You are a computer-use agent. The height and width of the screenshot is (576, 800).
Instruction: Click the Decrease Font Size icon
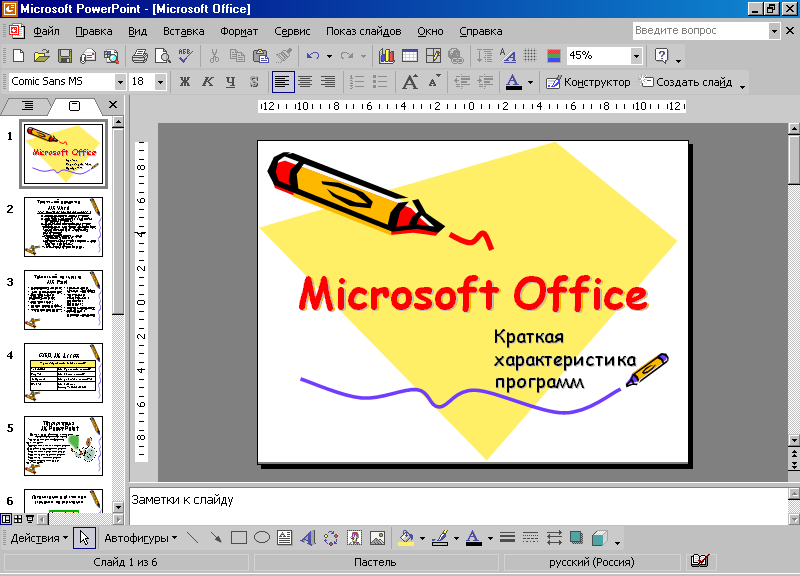(x=434, y=82)
